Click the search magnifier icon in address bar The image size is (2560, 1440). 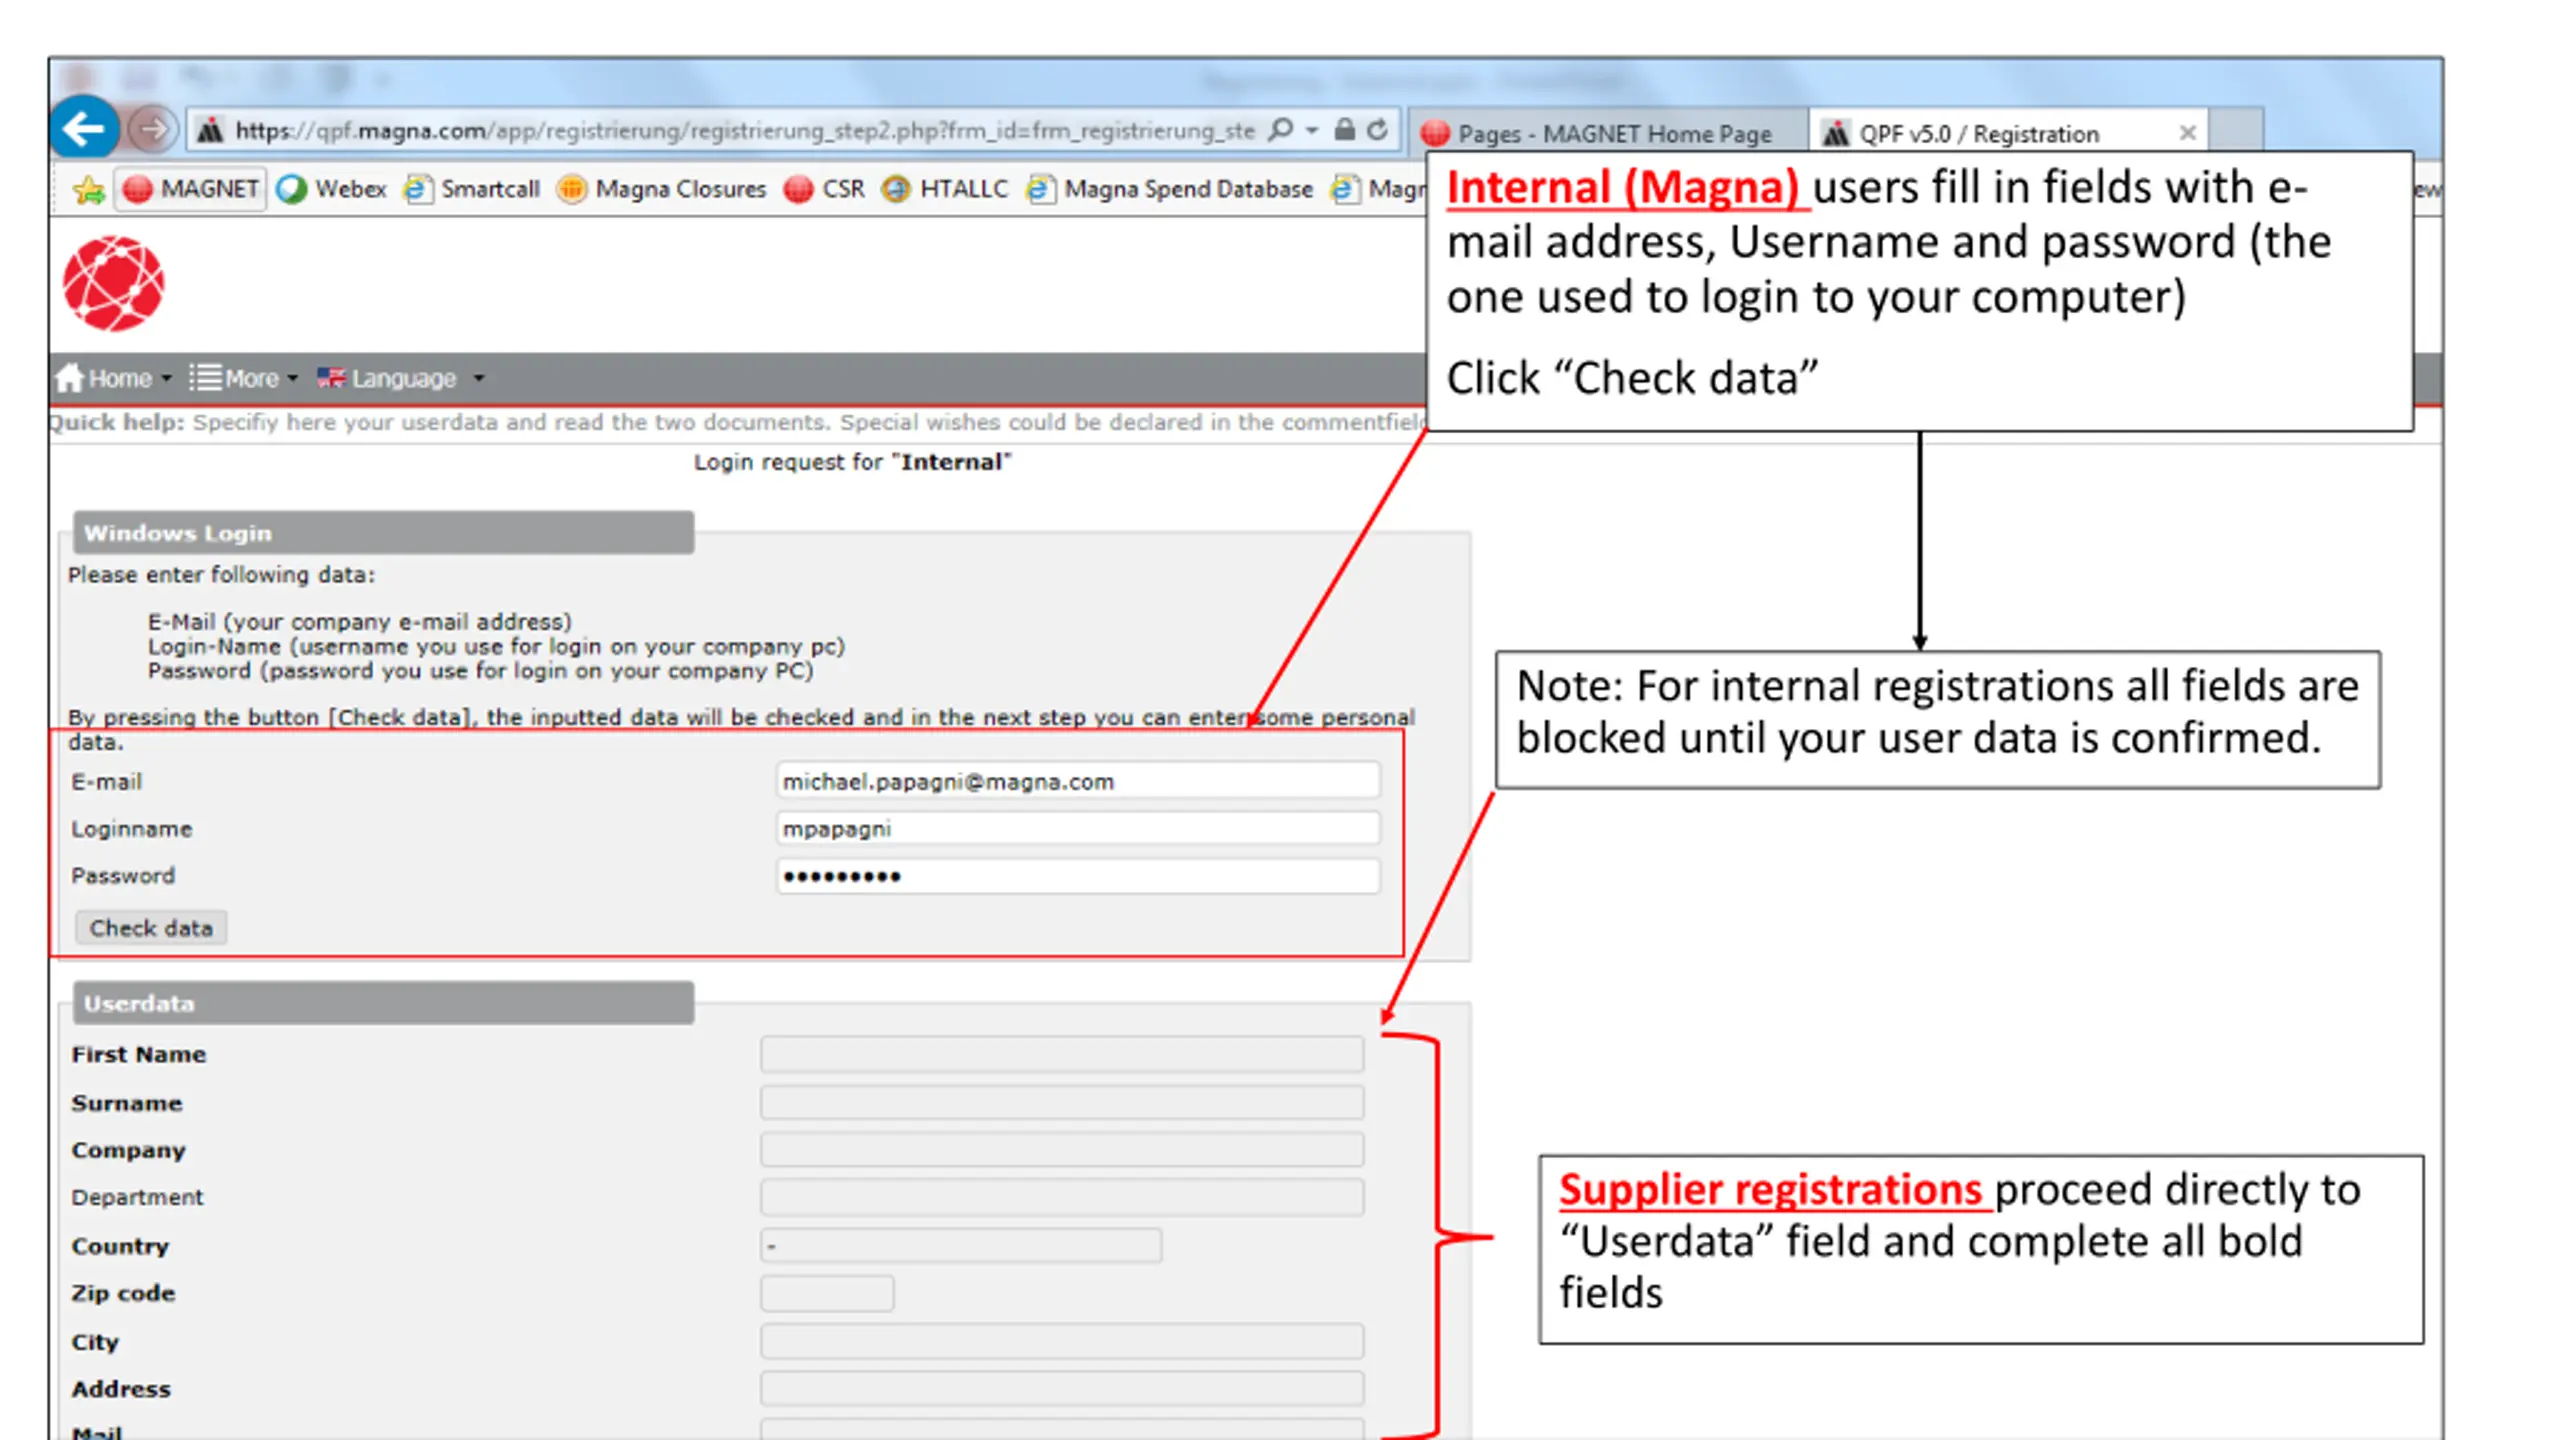coord(1281,130)
